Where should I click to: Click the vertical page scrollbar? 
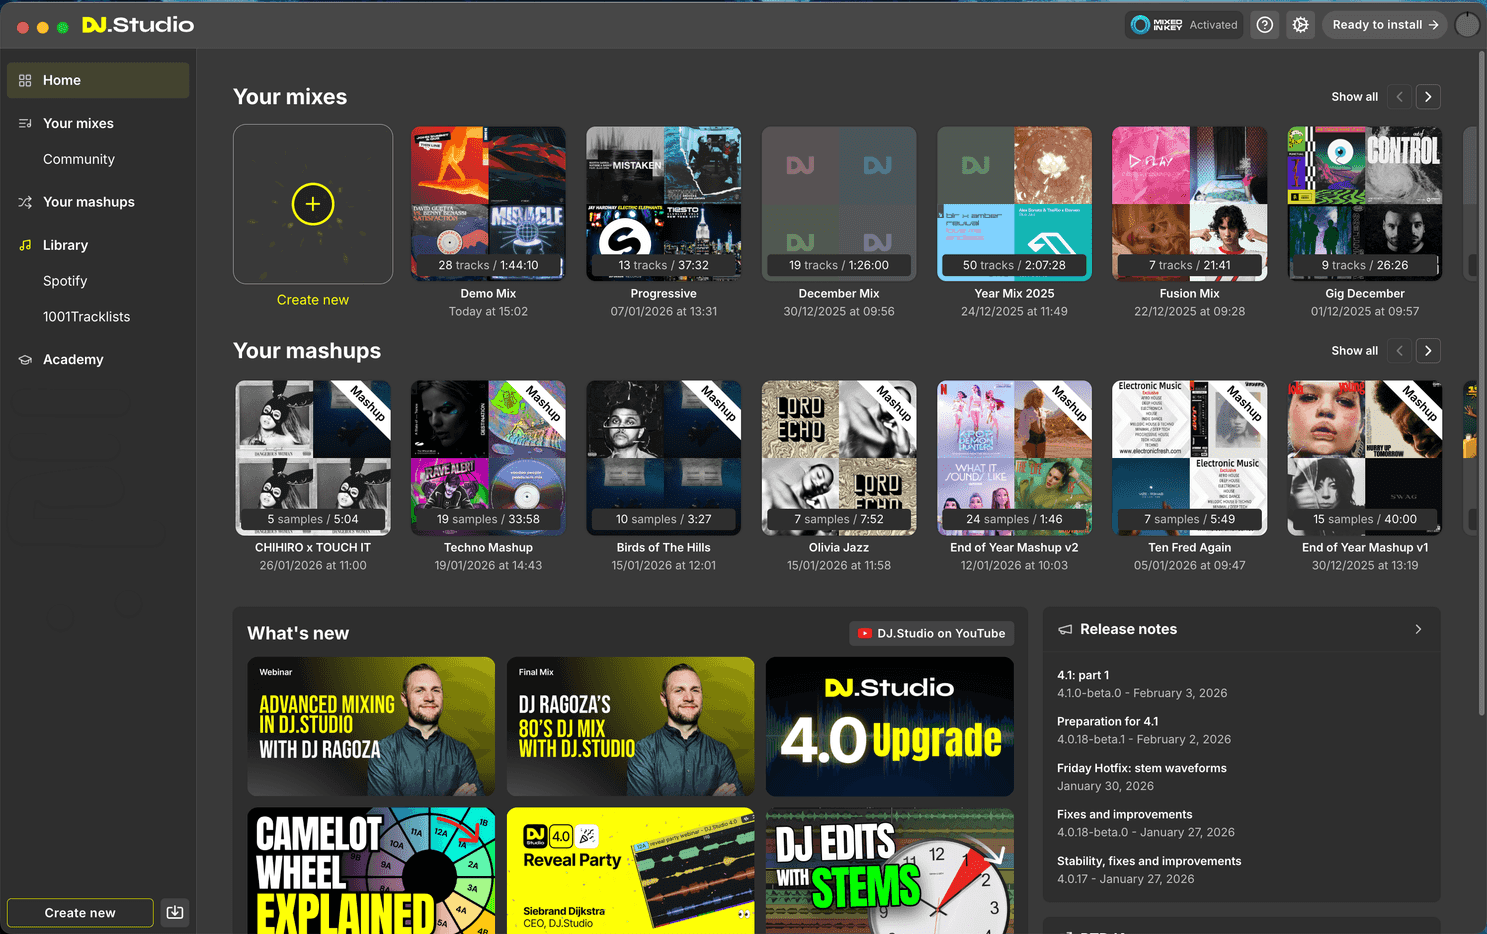(x=1481, y=380)
